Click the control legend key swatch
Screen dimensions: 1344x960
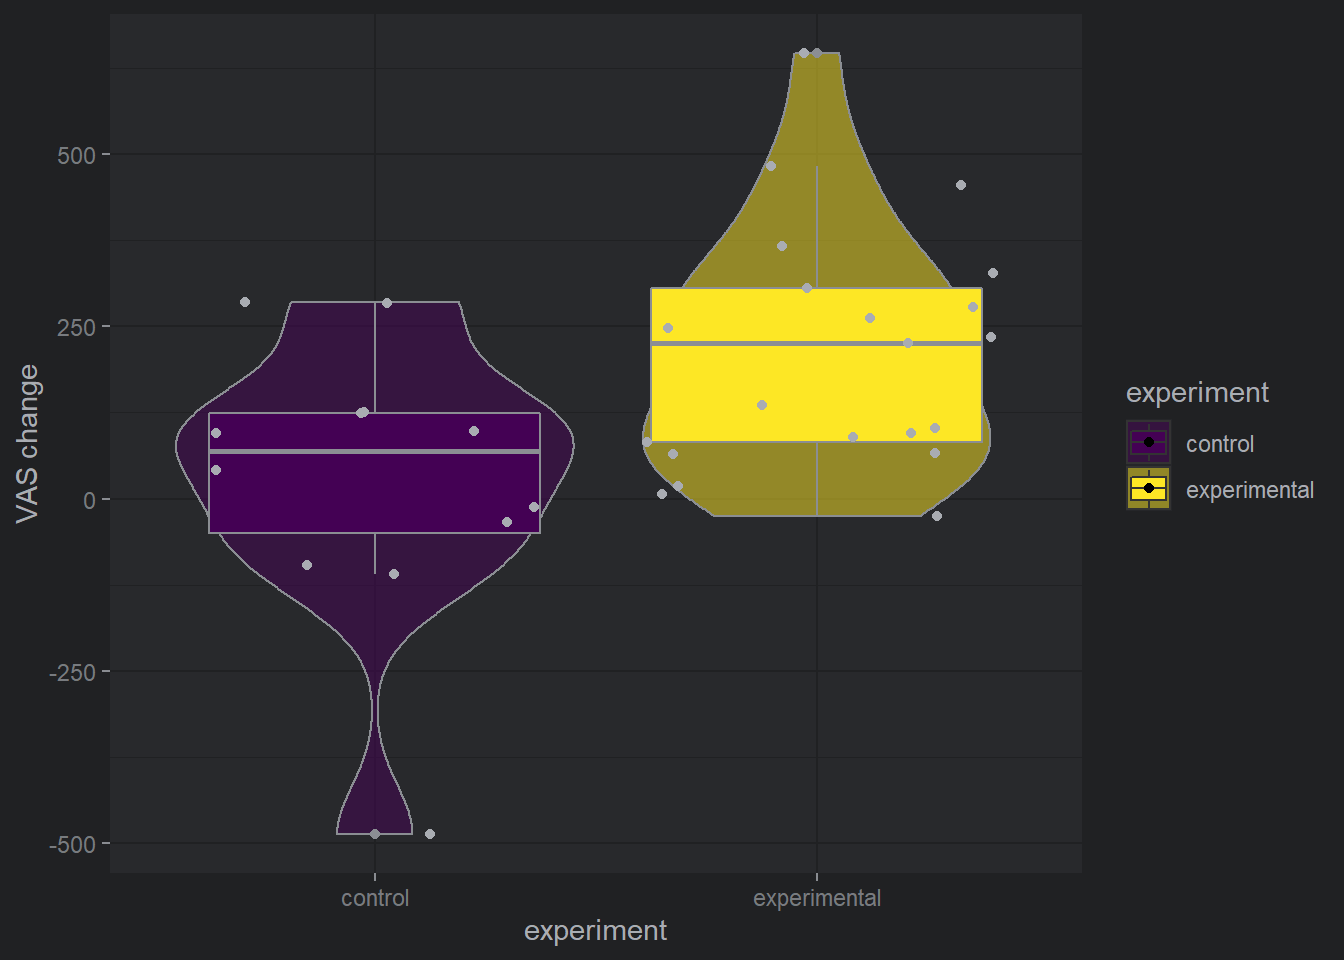pos(1148,442)
